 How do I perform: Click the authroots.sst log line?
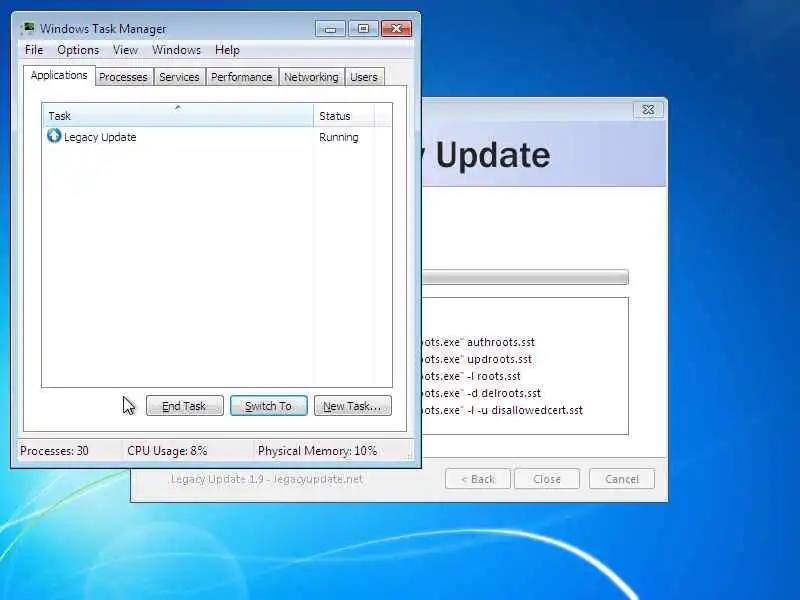pos(479,342)
